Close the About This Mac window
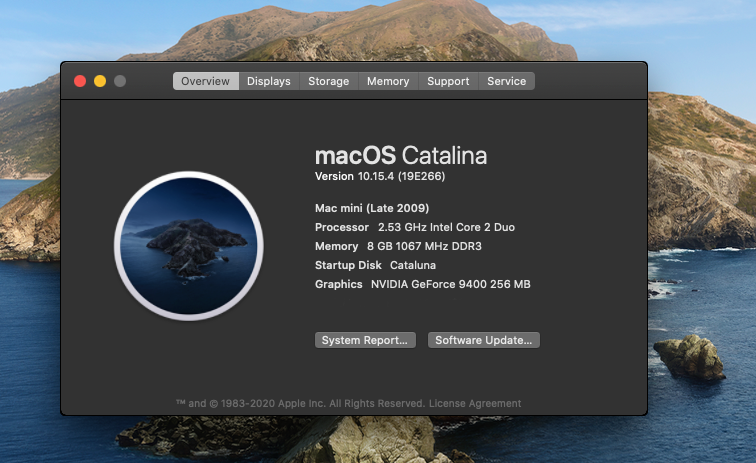The width and height of the screenshot is (756, 463). click(80, 81)
